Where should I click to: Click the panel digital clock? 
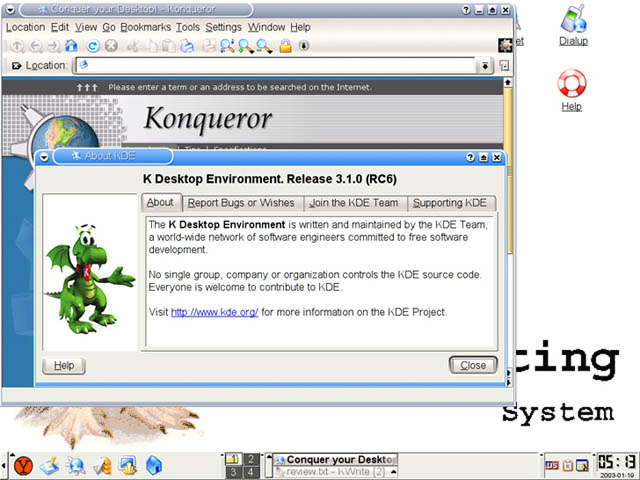(617, 462)
